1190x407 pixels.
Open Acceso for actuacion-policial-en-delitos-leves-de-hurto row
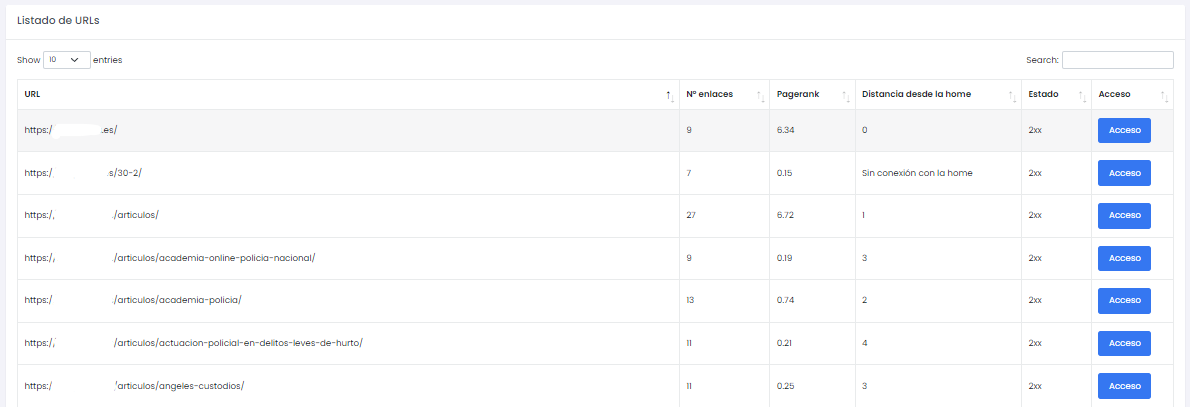[1124, 343]
